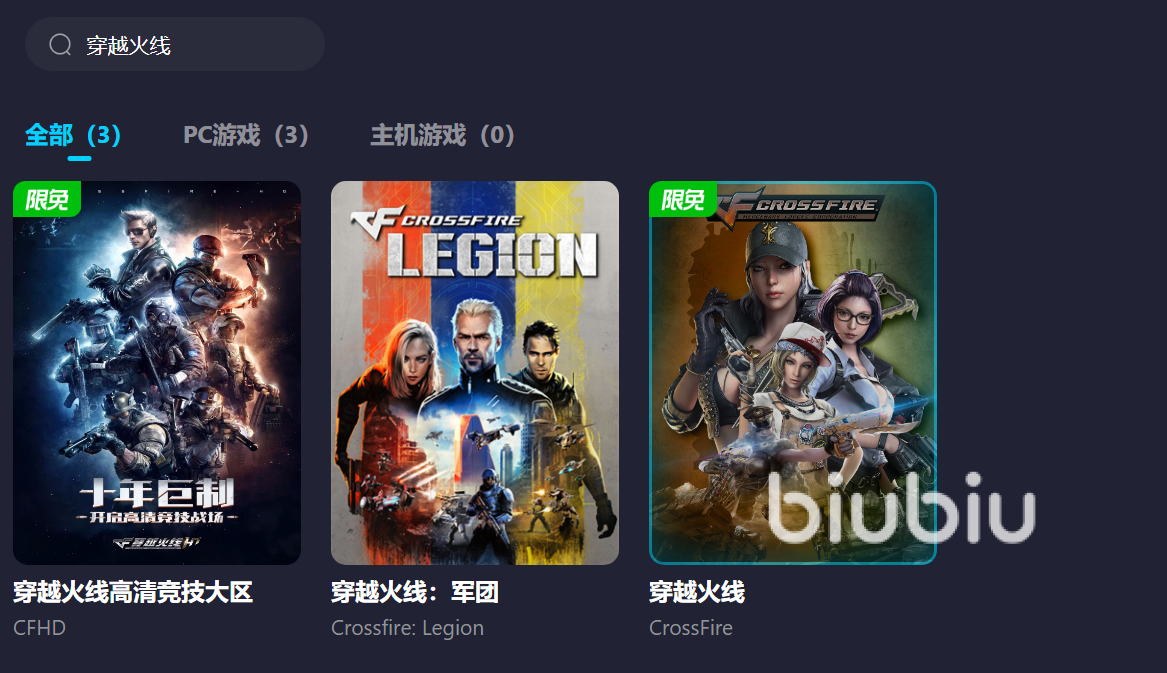Click the 穿越火线：军团 title
This screenshot has height=673, width=1167.
[415, 592]
